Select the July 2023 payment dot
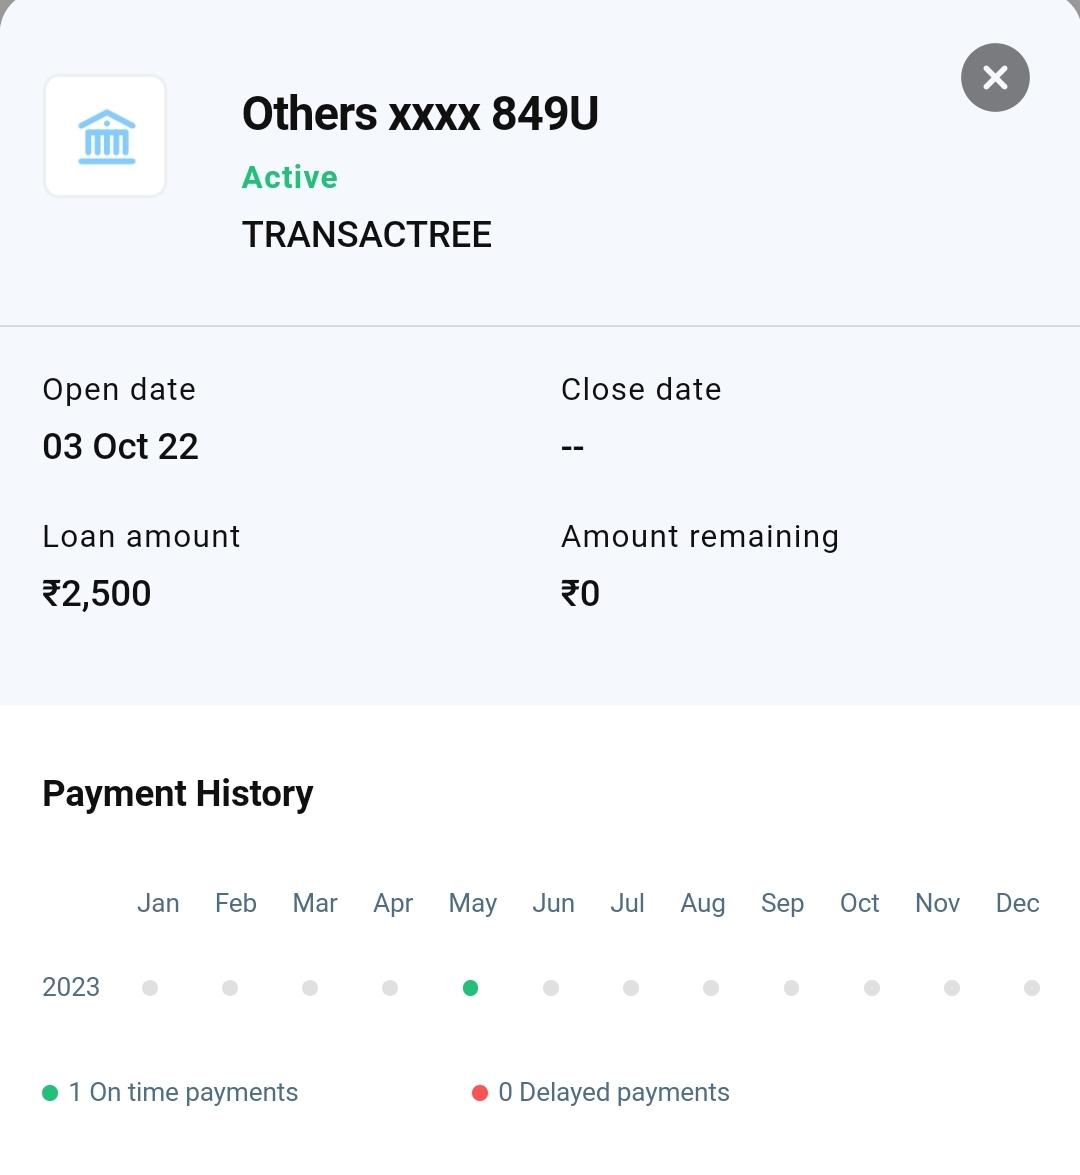 click(x=631, y=988)
